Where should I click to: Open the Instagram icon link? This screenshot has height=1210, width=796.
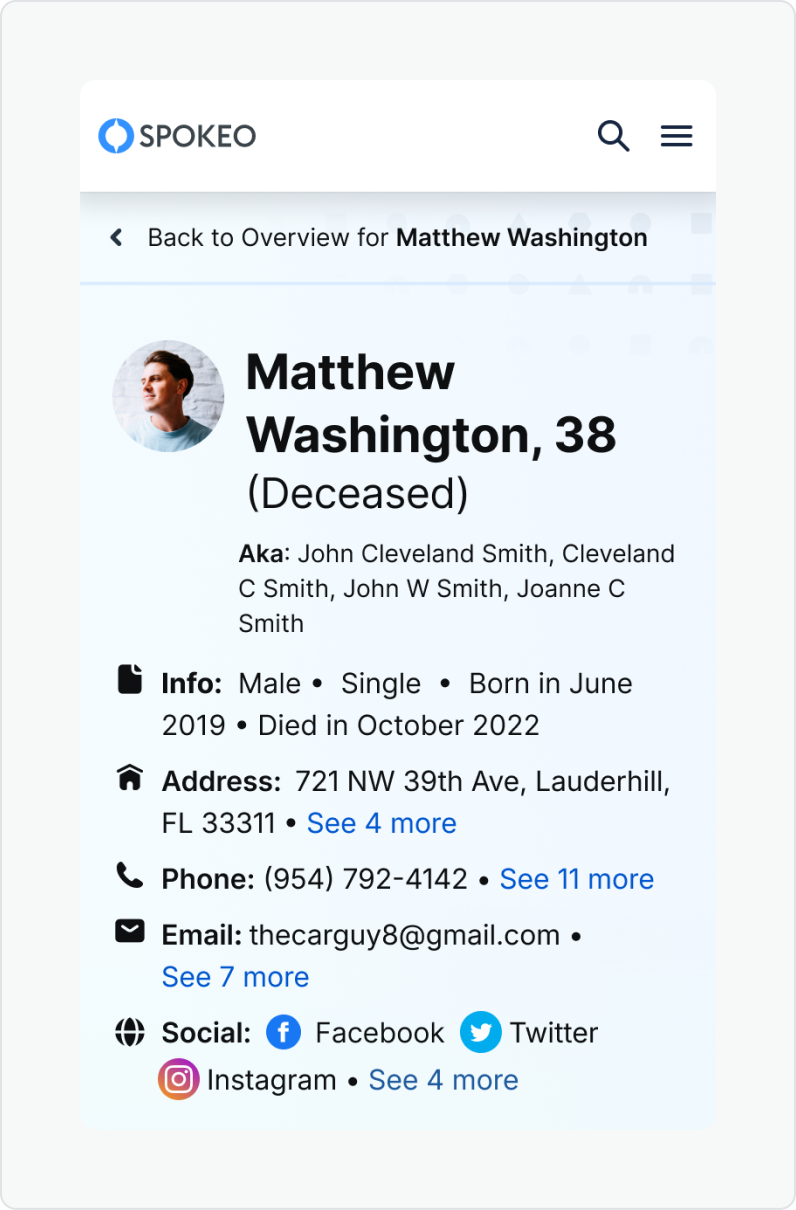click(179, 1080)
